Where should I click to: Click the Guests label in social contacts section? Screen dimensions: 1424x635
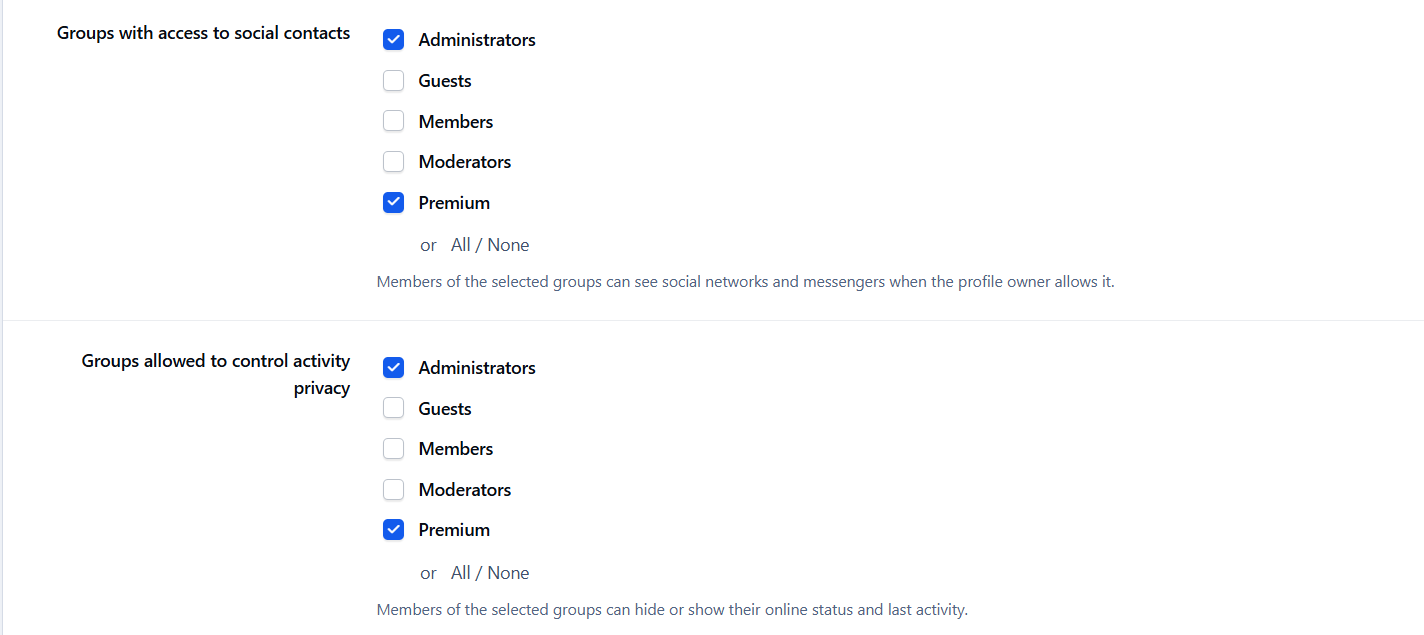[x=445, y=81]
